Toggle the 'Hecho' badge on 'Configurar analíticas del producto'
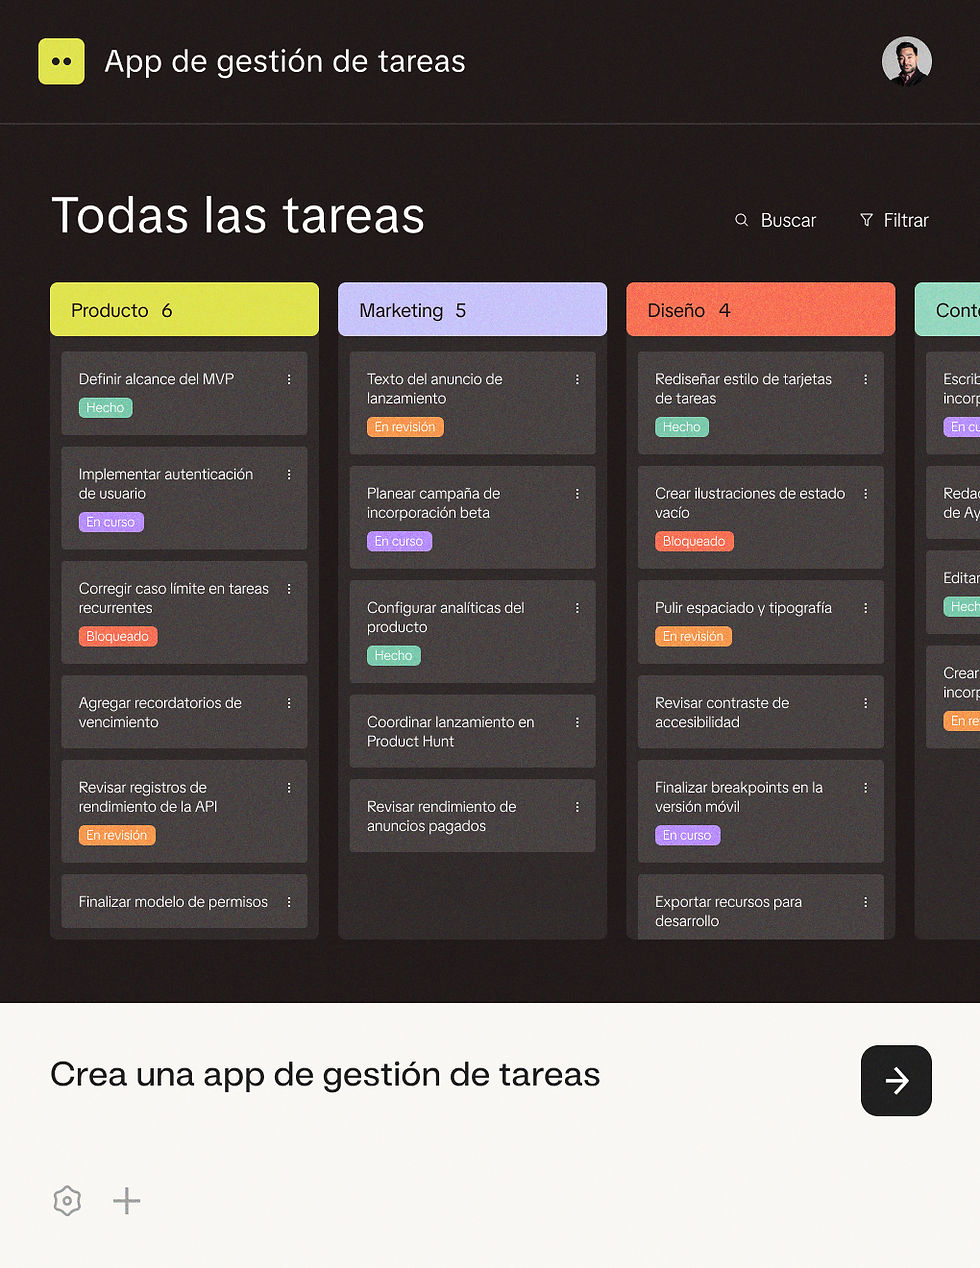Screen dimensions: 980x1268 (x=393, y=655)
